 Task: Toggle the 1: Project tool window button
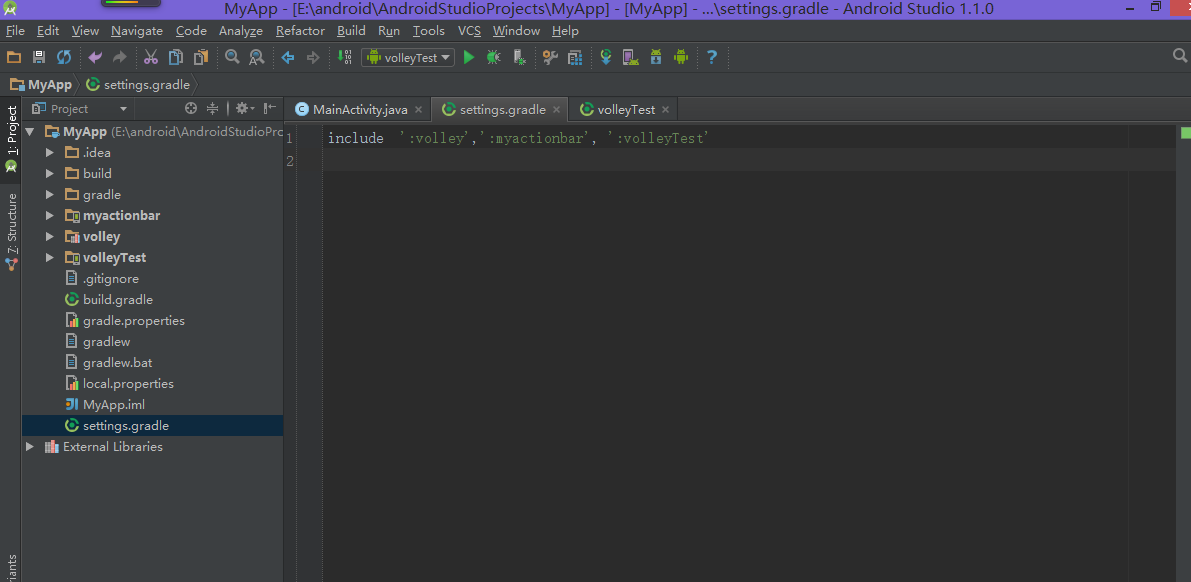pos(11,138)
